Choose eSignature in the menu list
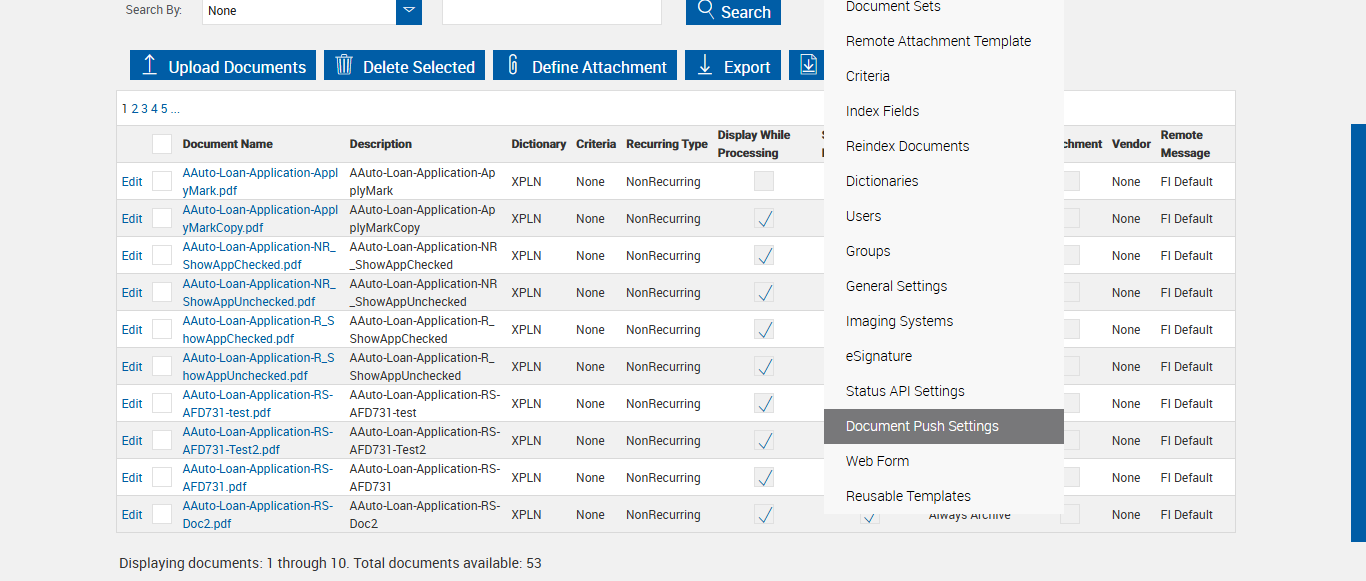 [x=879, y=356]
